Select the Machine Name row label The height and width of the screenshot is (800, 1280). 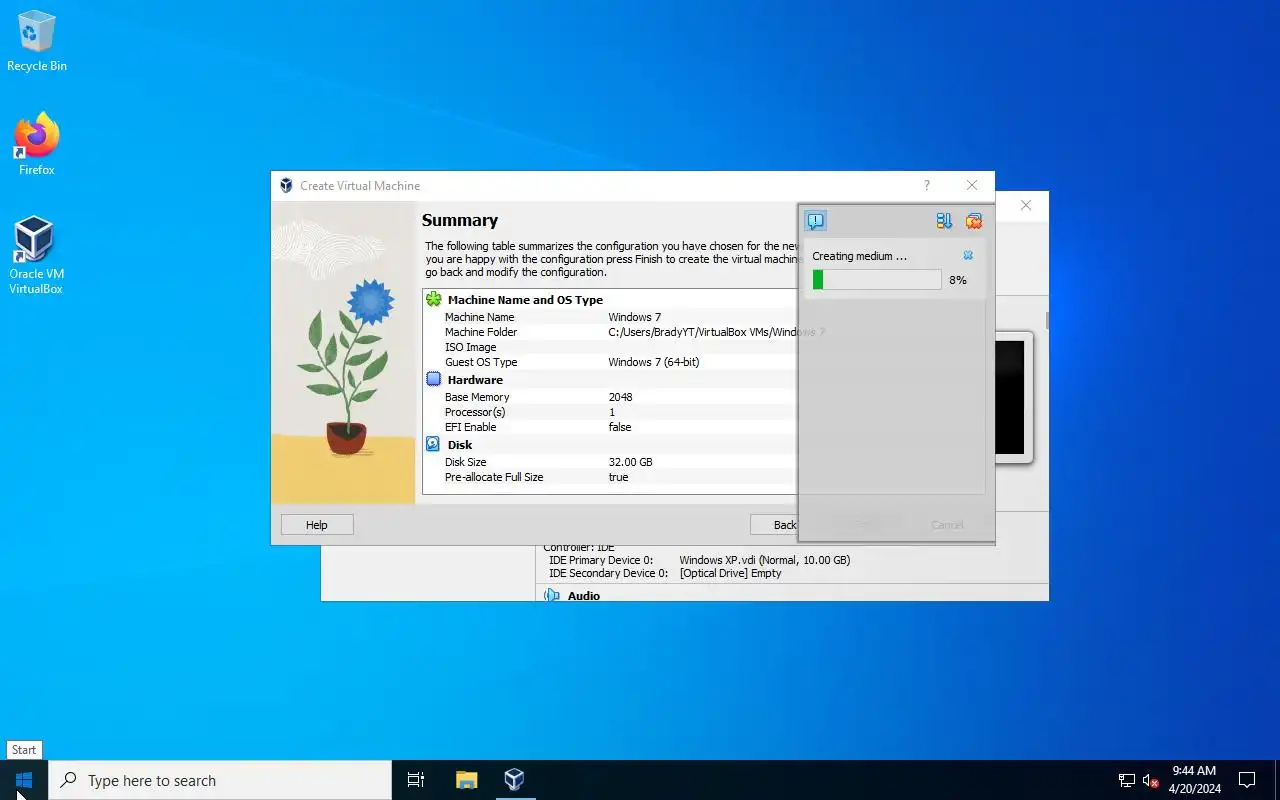[480, 317]
